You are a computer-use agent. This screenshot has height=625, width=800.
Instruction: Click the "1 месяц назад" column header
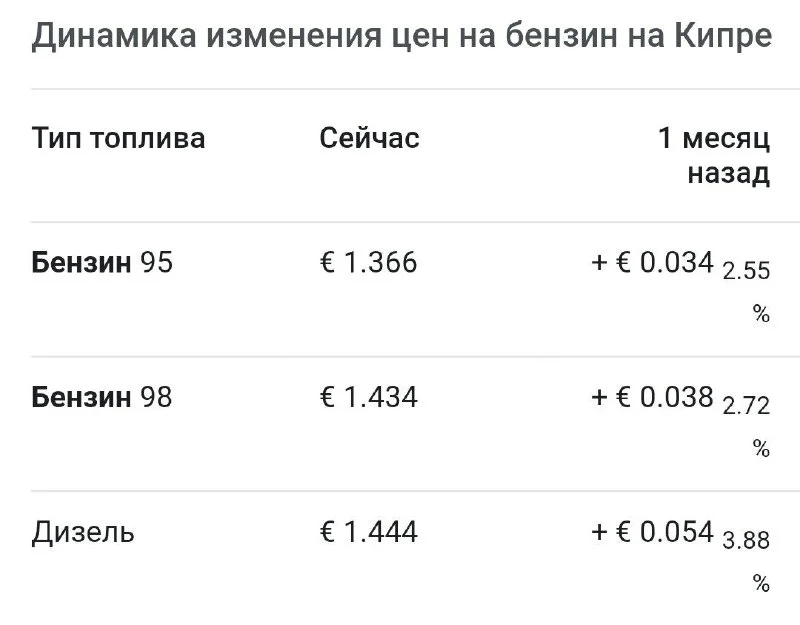[x=714, y=155]
